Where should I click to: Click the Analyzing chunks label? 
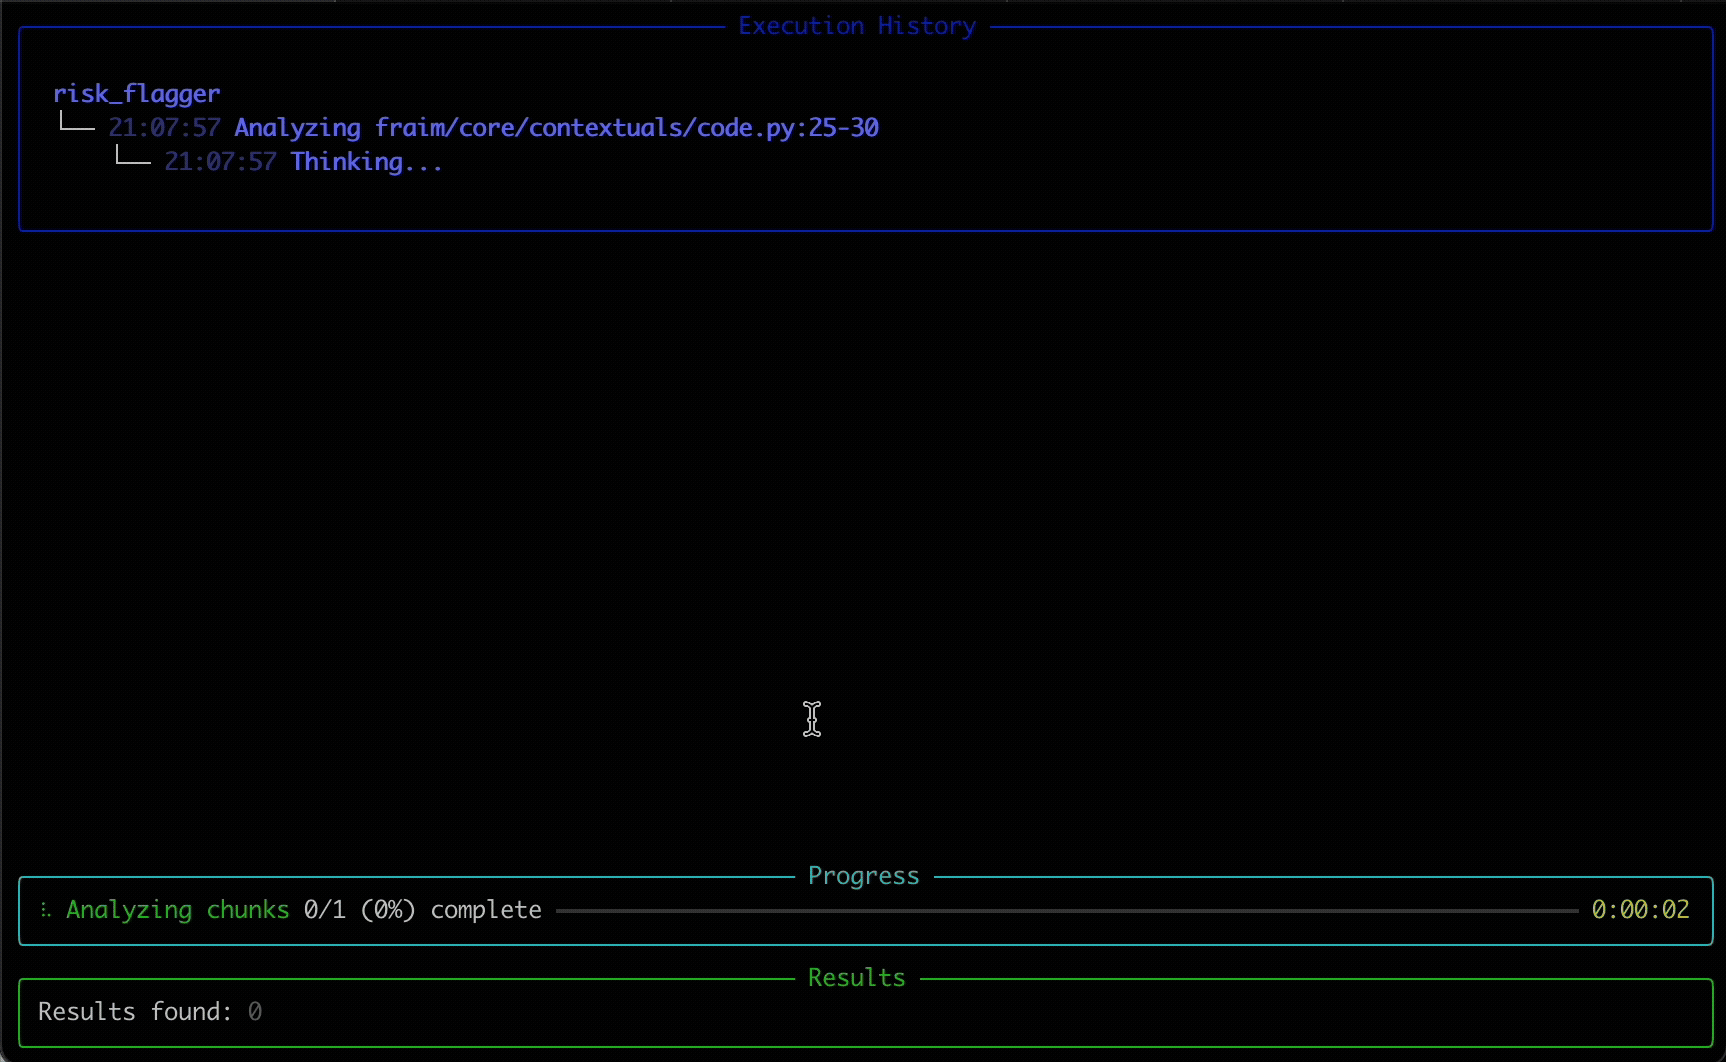pyautogui.click(x=177, y=910)
